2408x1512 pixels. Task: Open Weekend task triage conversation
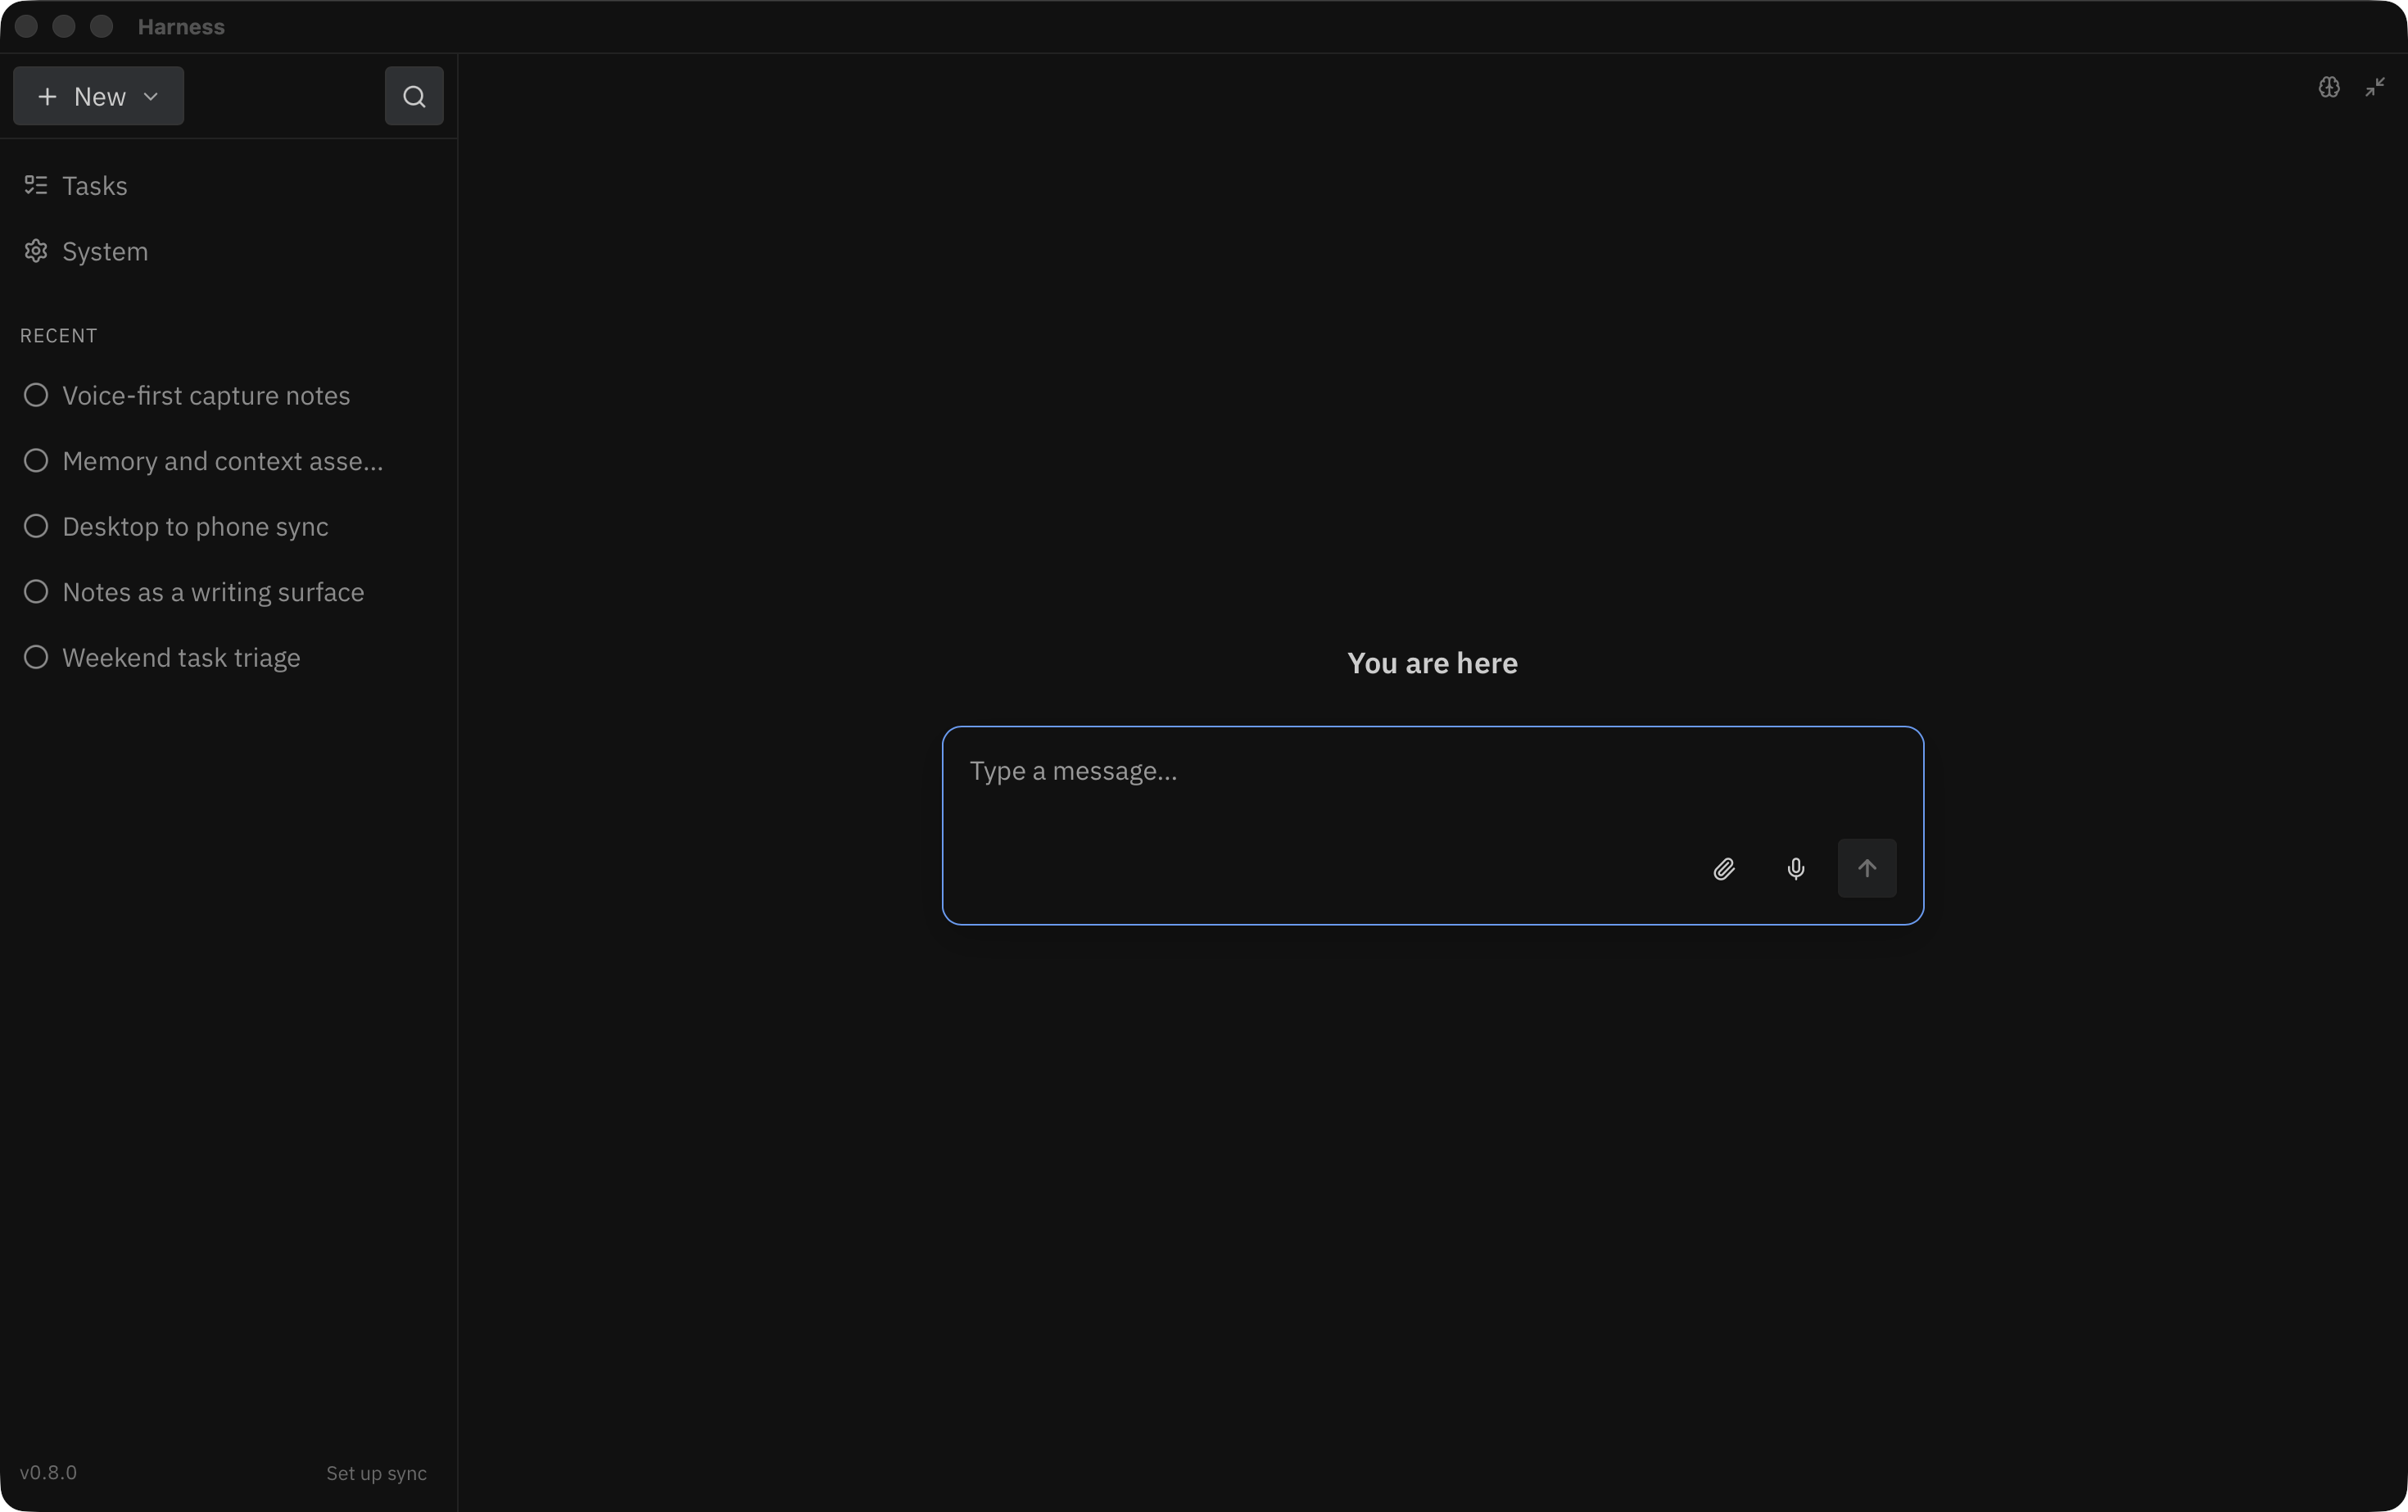tap(229, 657)
